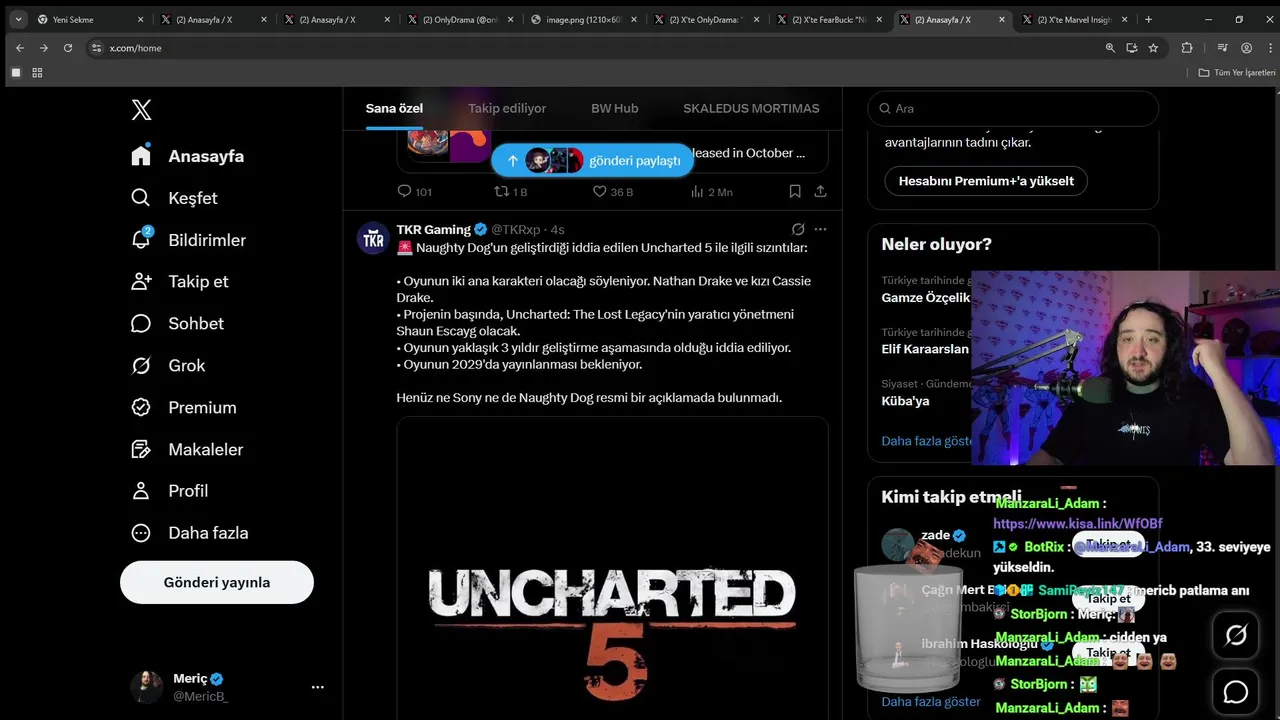Open the floating messages chat button
This screenshot has height=720, width=1280.
point(1237,691)
